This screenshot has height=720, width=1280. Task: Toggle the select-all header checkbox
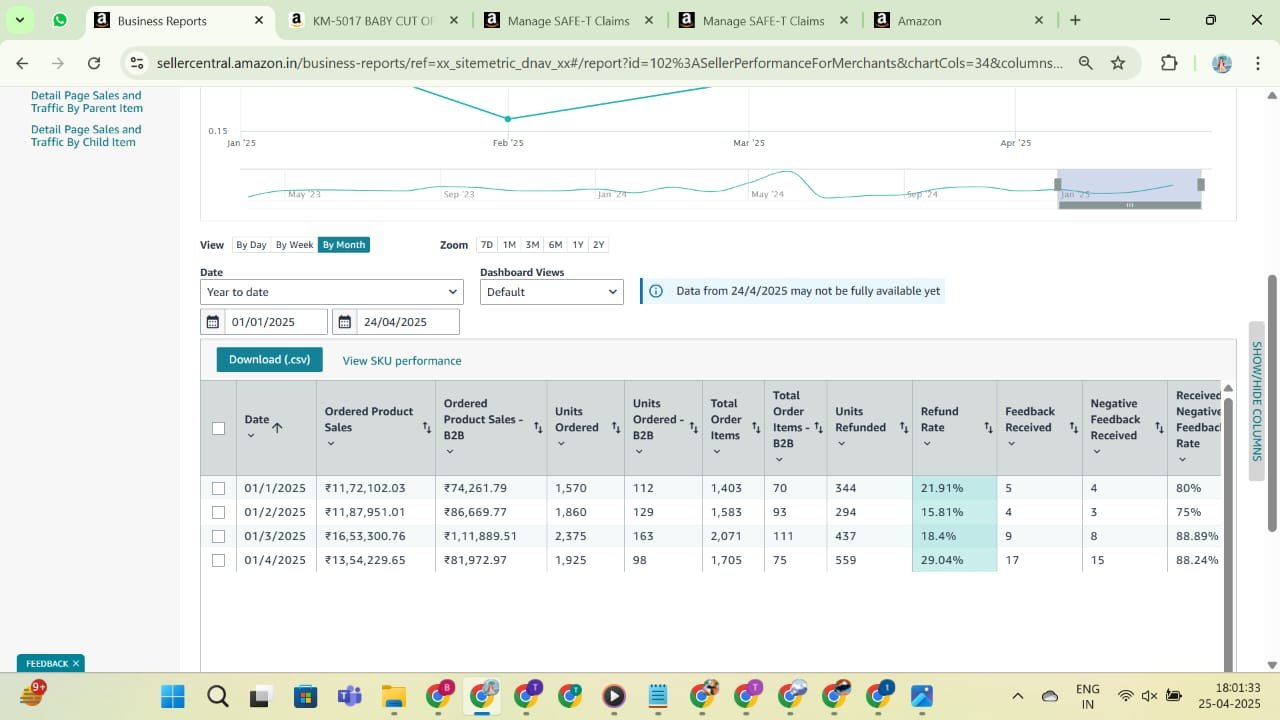(x=219, y=428)
